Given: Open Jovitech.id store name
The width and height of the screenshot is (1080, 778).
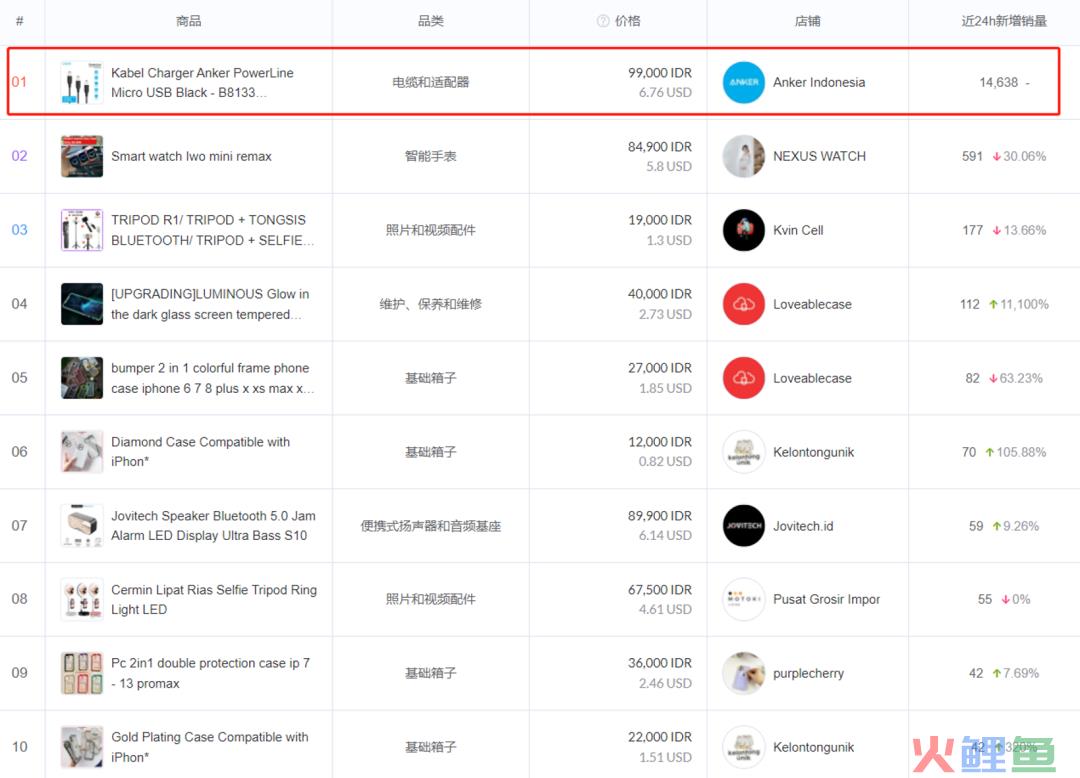Looking at the screenshot, I should (x=803, y=526).
